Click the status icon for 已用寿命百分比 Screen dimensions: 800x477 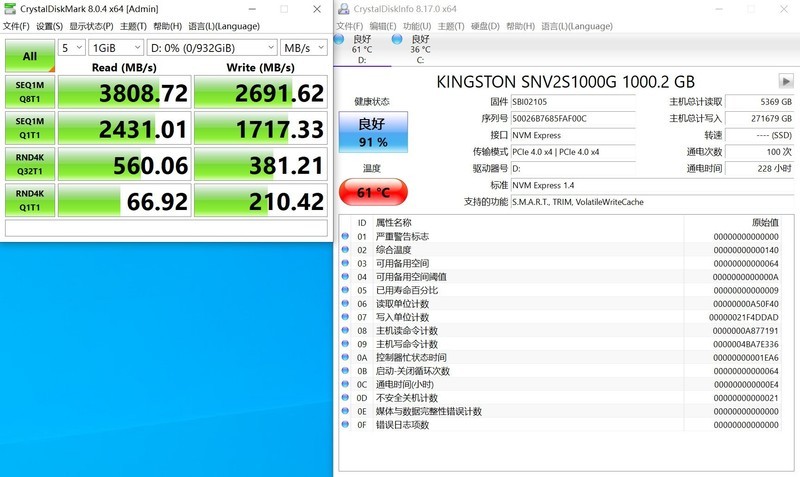pyautogui.click(x=345, y=290)
